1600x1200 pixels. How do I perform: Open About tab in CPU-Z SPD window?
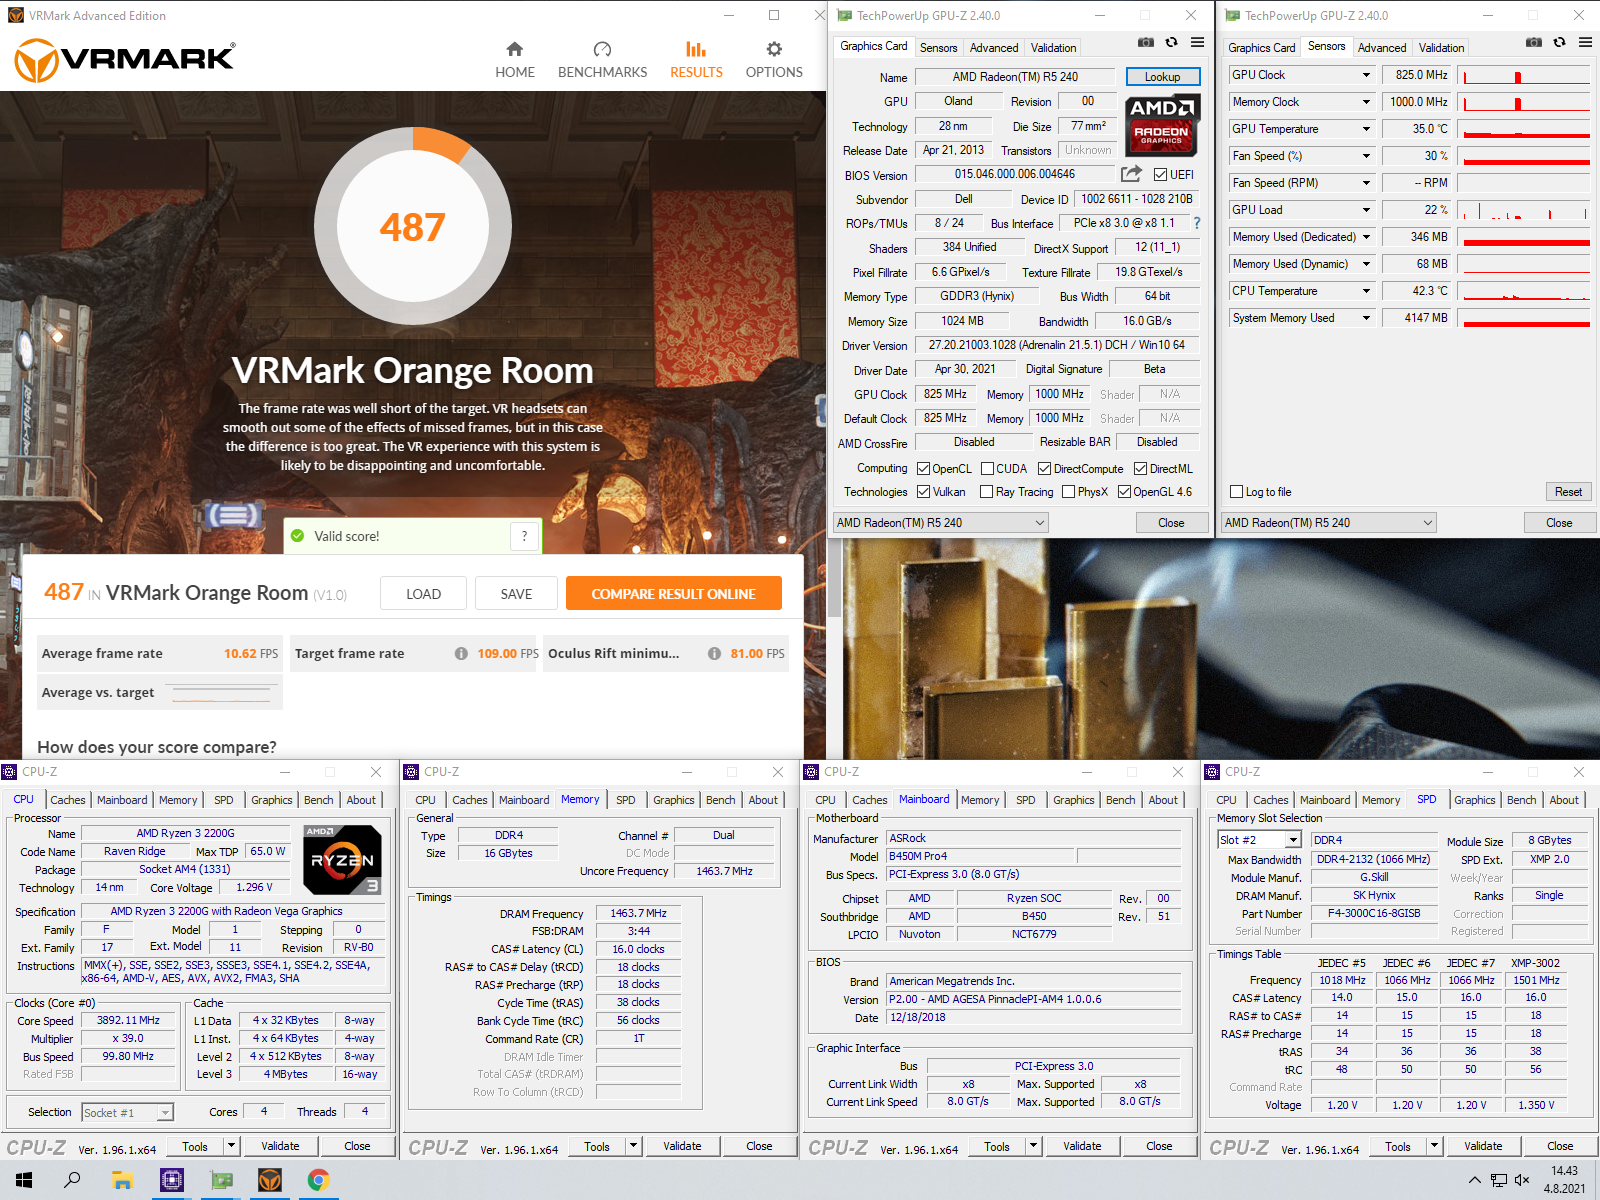click(x=1564, y=800)
